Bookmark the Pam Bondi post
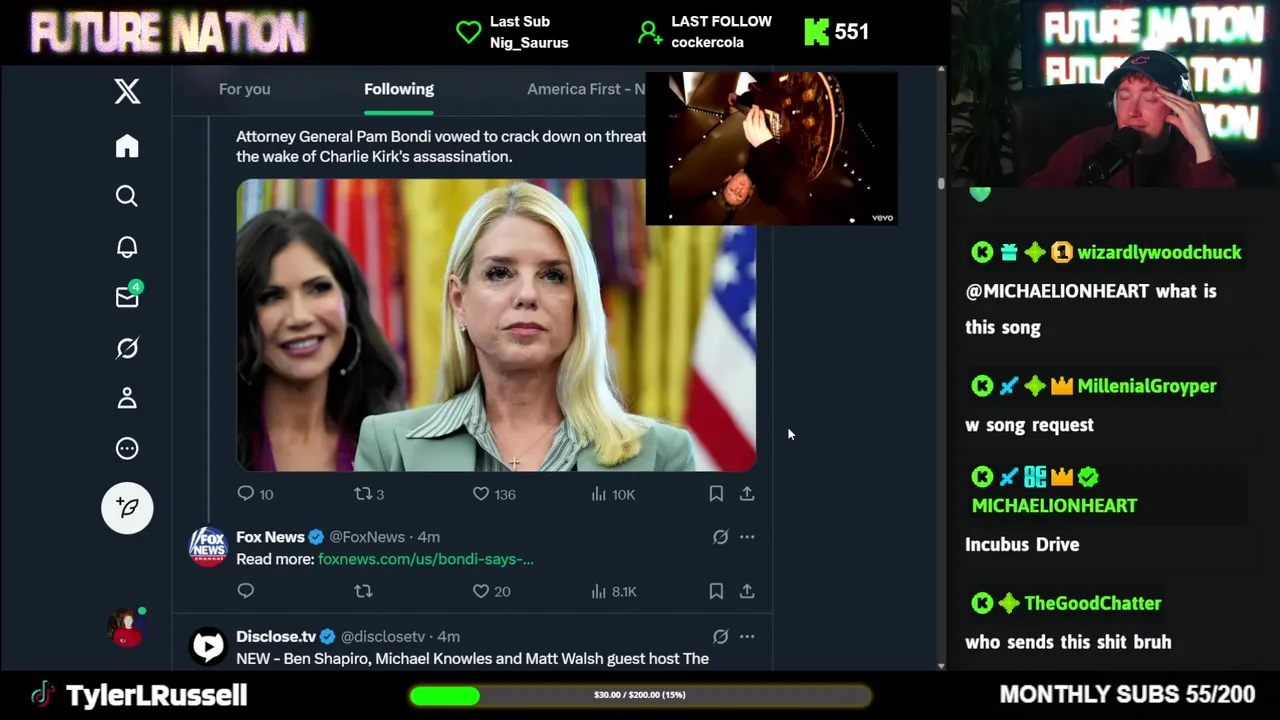This screenshot has width=1280, height=720. [716, 494]
